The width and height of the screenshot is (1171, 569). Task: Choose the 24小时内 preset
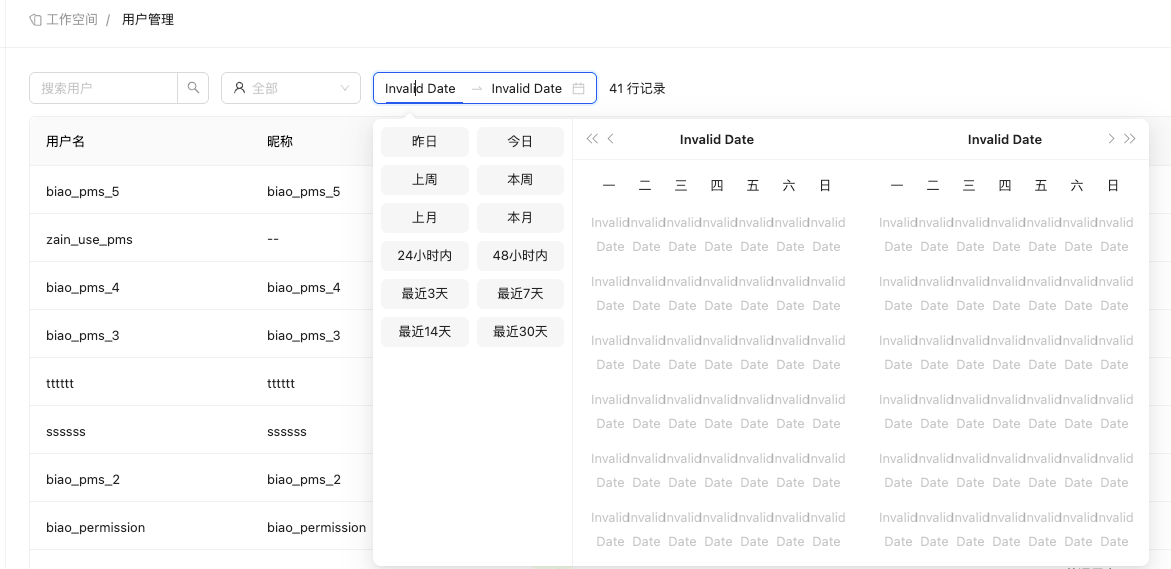[x=425, y=256]
